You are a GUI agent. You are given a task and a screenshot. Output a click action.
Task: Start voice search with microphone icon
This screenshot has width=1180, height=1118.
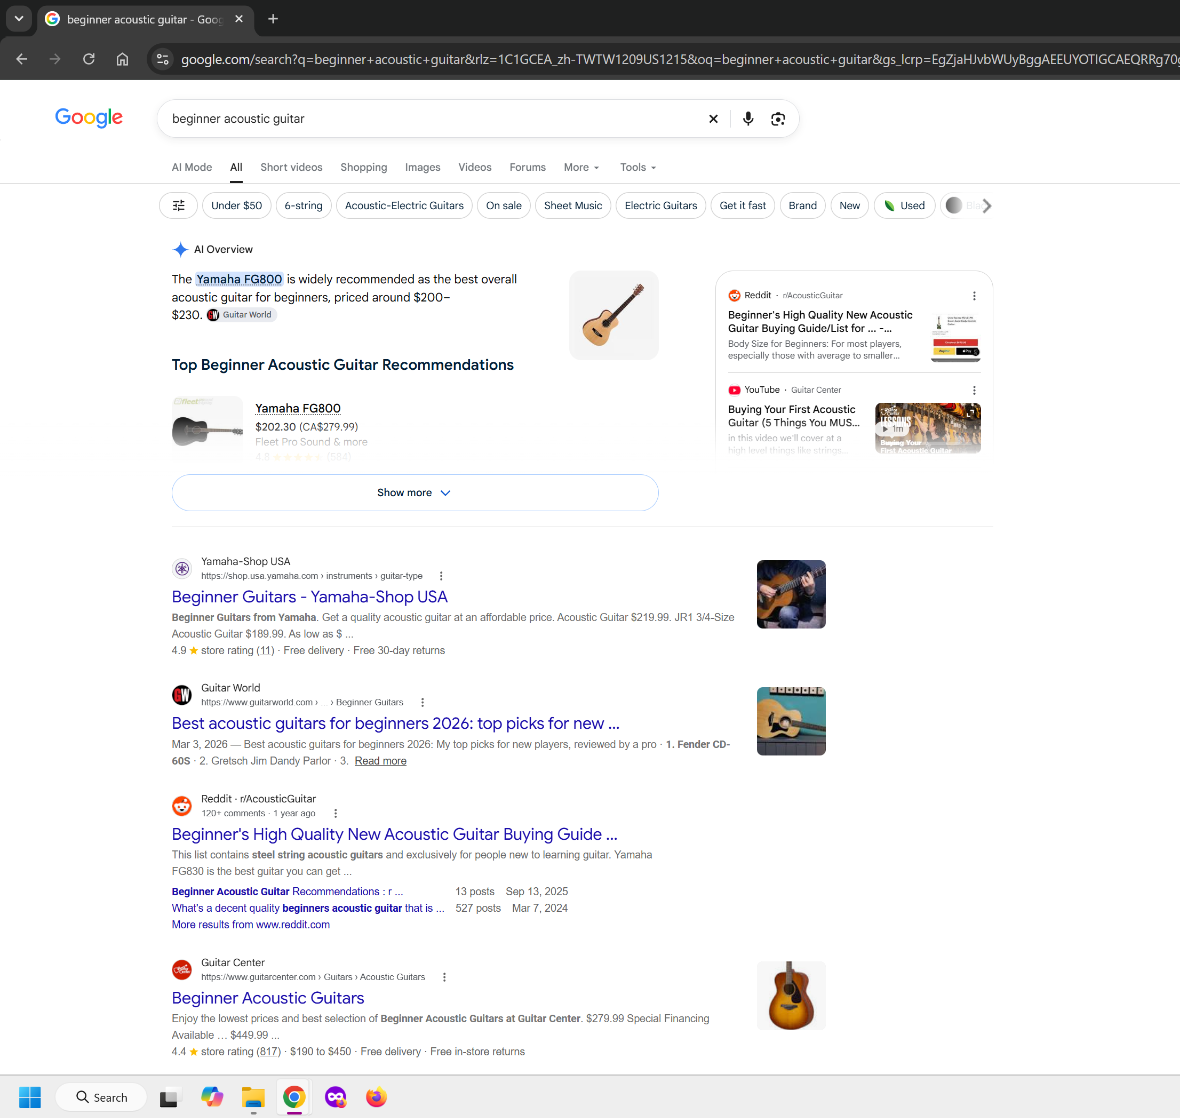748,119
